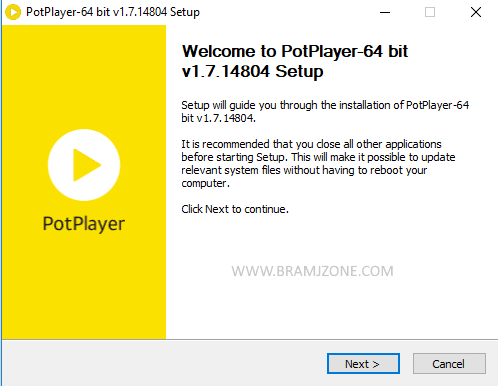Click empty yellow area above the play logo

pyautogui.click(x=84, y=77)
